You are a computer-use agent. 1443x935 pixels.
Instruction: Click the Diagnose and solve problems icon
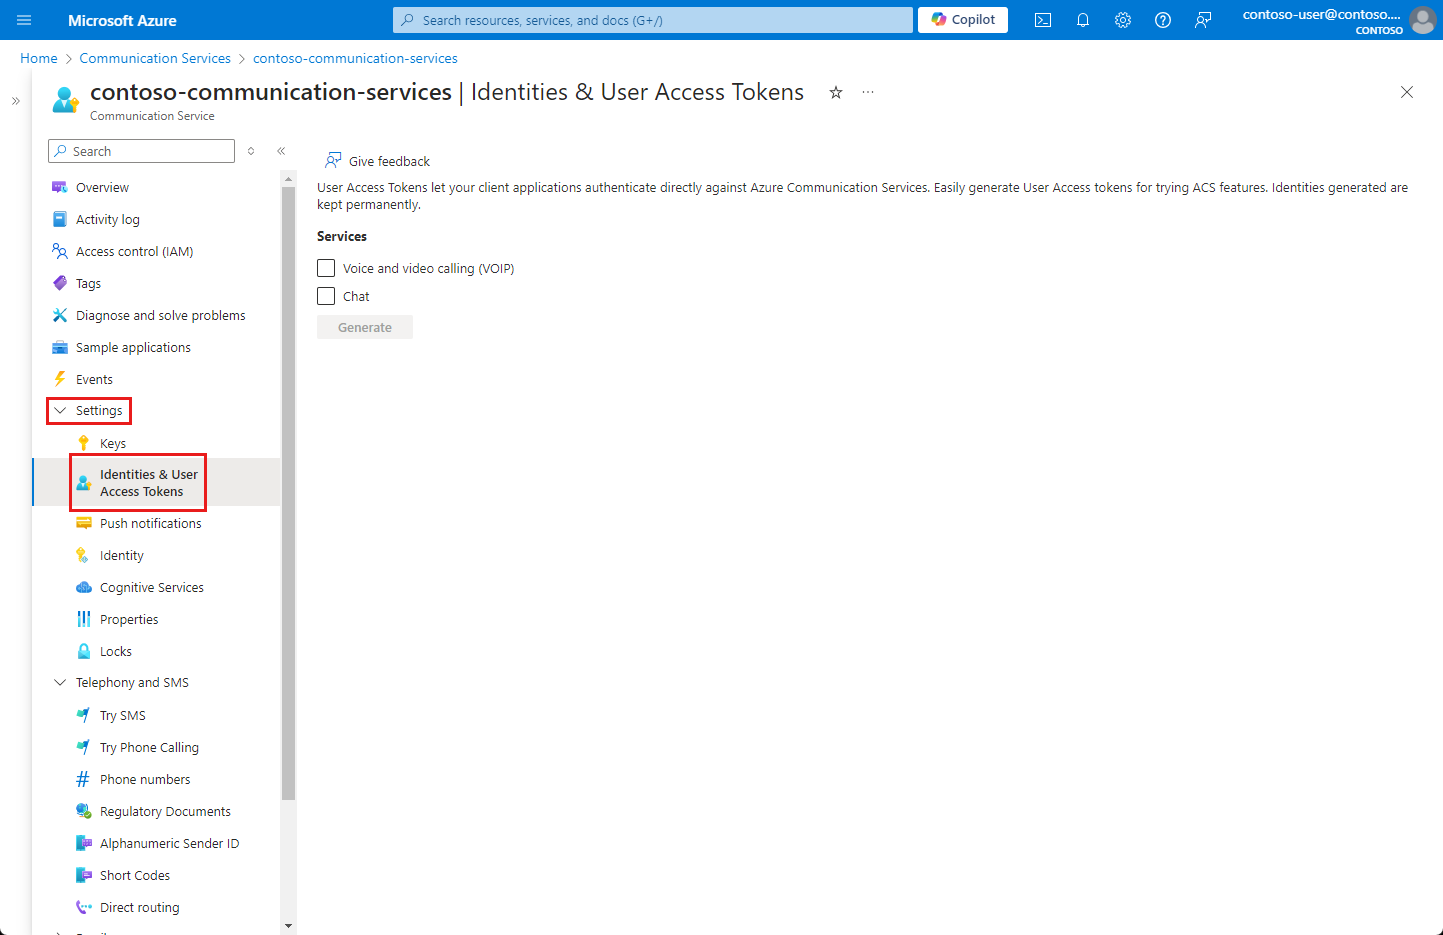point(60,315)
